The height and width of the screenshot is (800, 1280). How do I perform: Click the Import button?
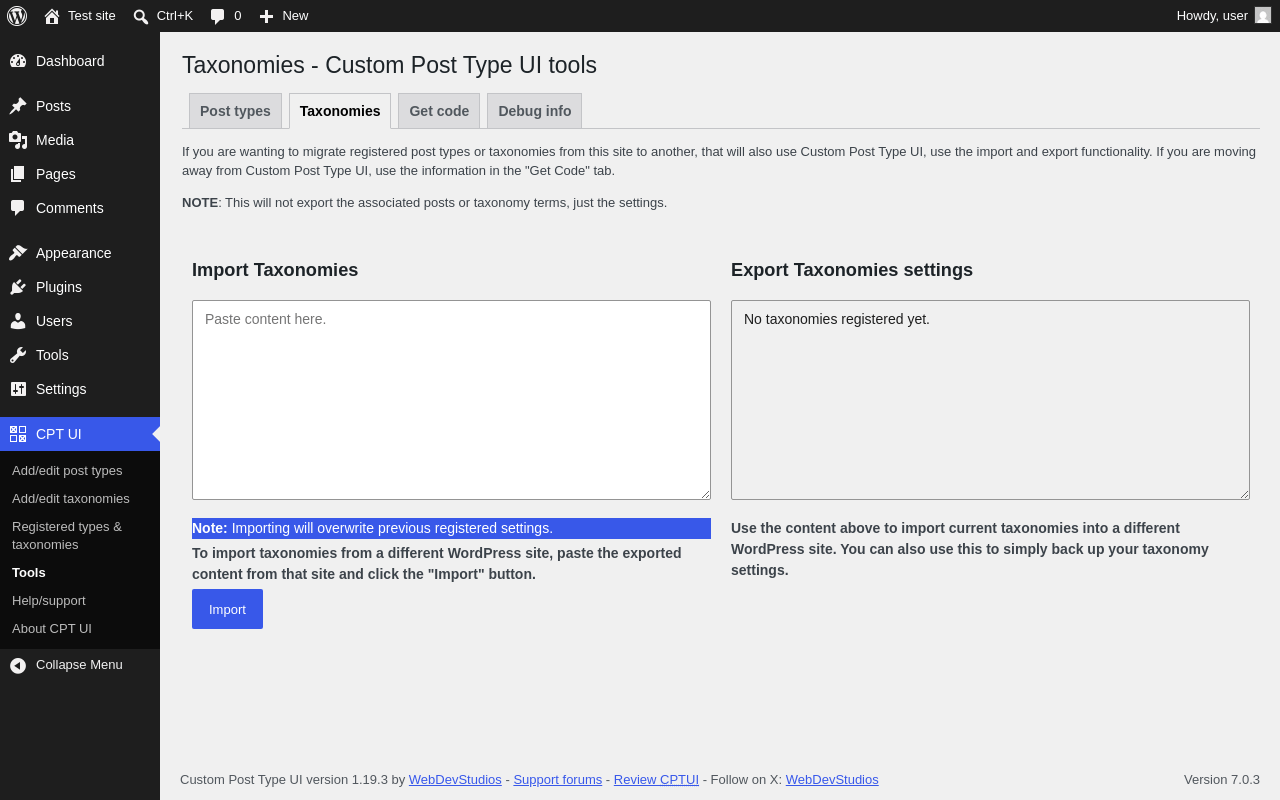[x=227, y=609]
